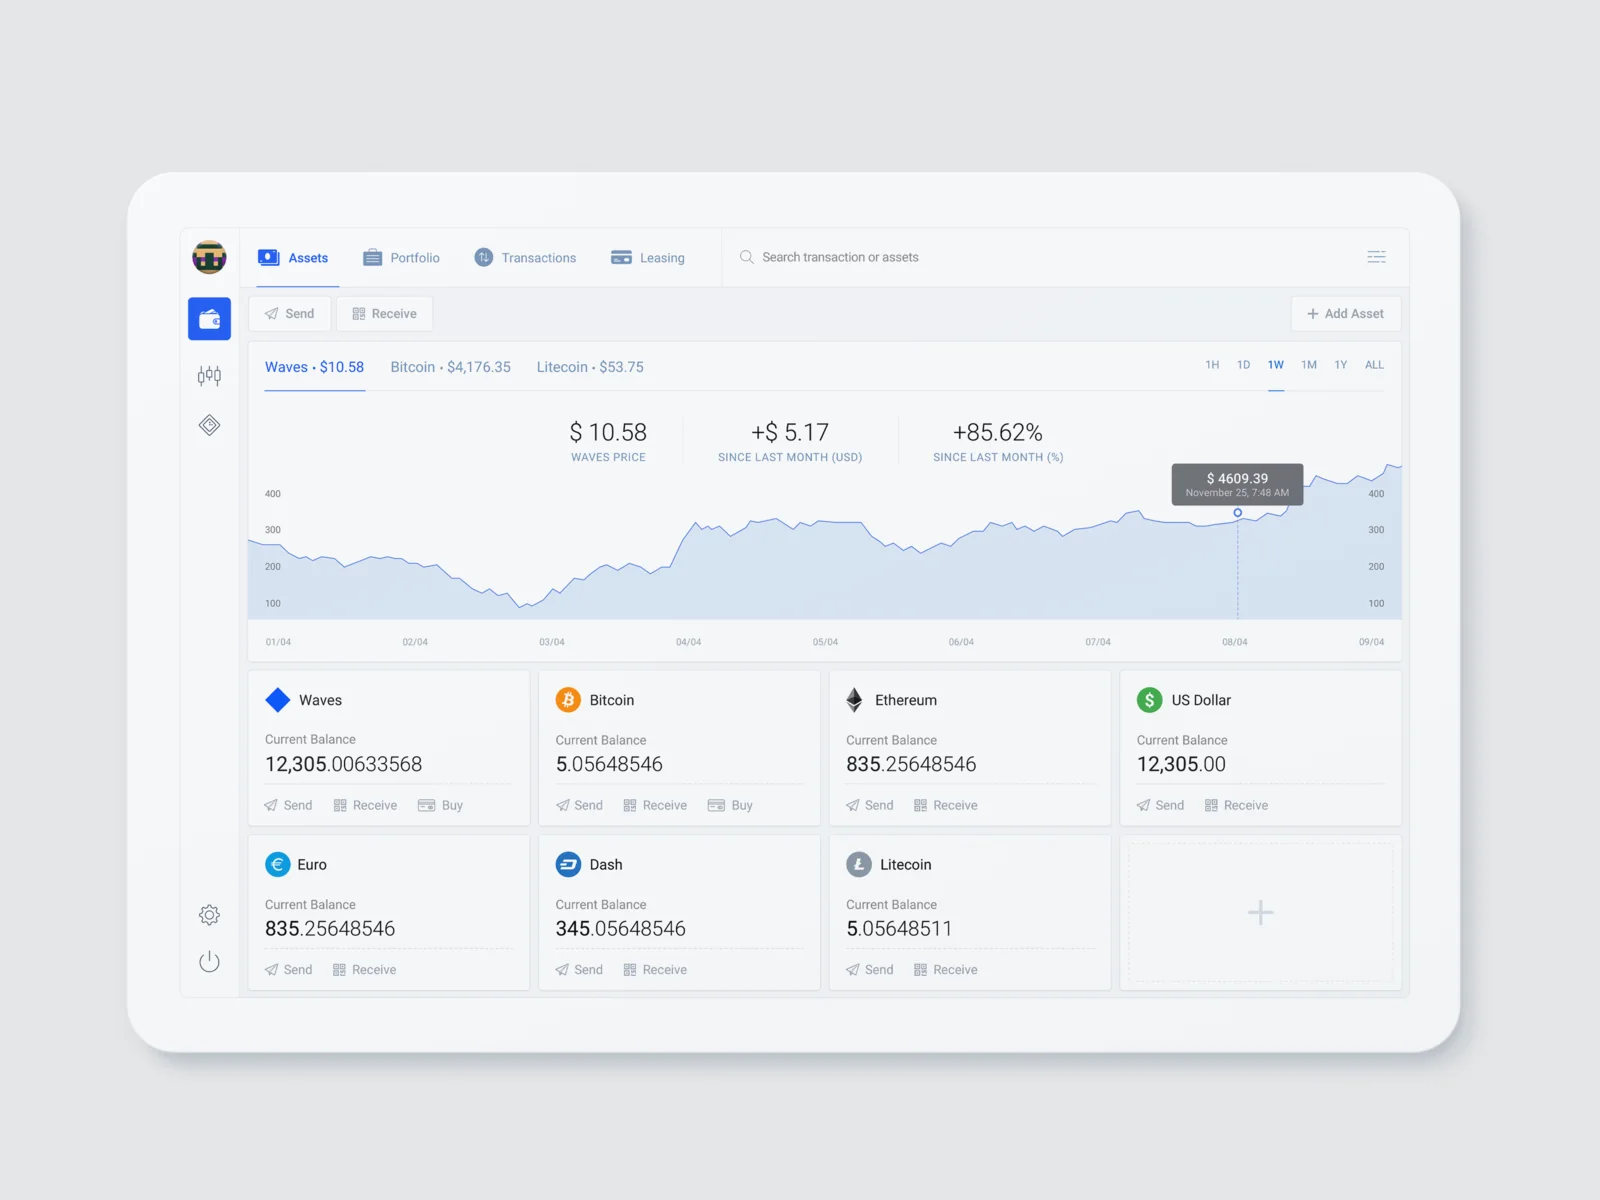This screenshot has height=1200, width=1600.
Task: Click the top Send button
Action: coord(290,314)
